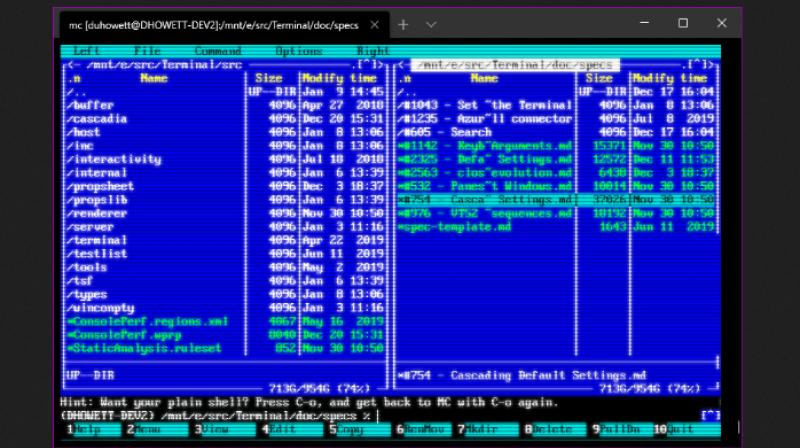Expand the new tab profile dropdown

pos(431,24)
